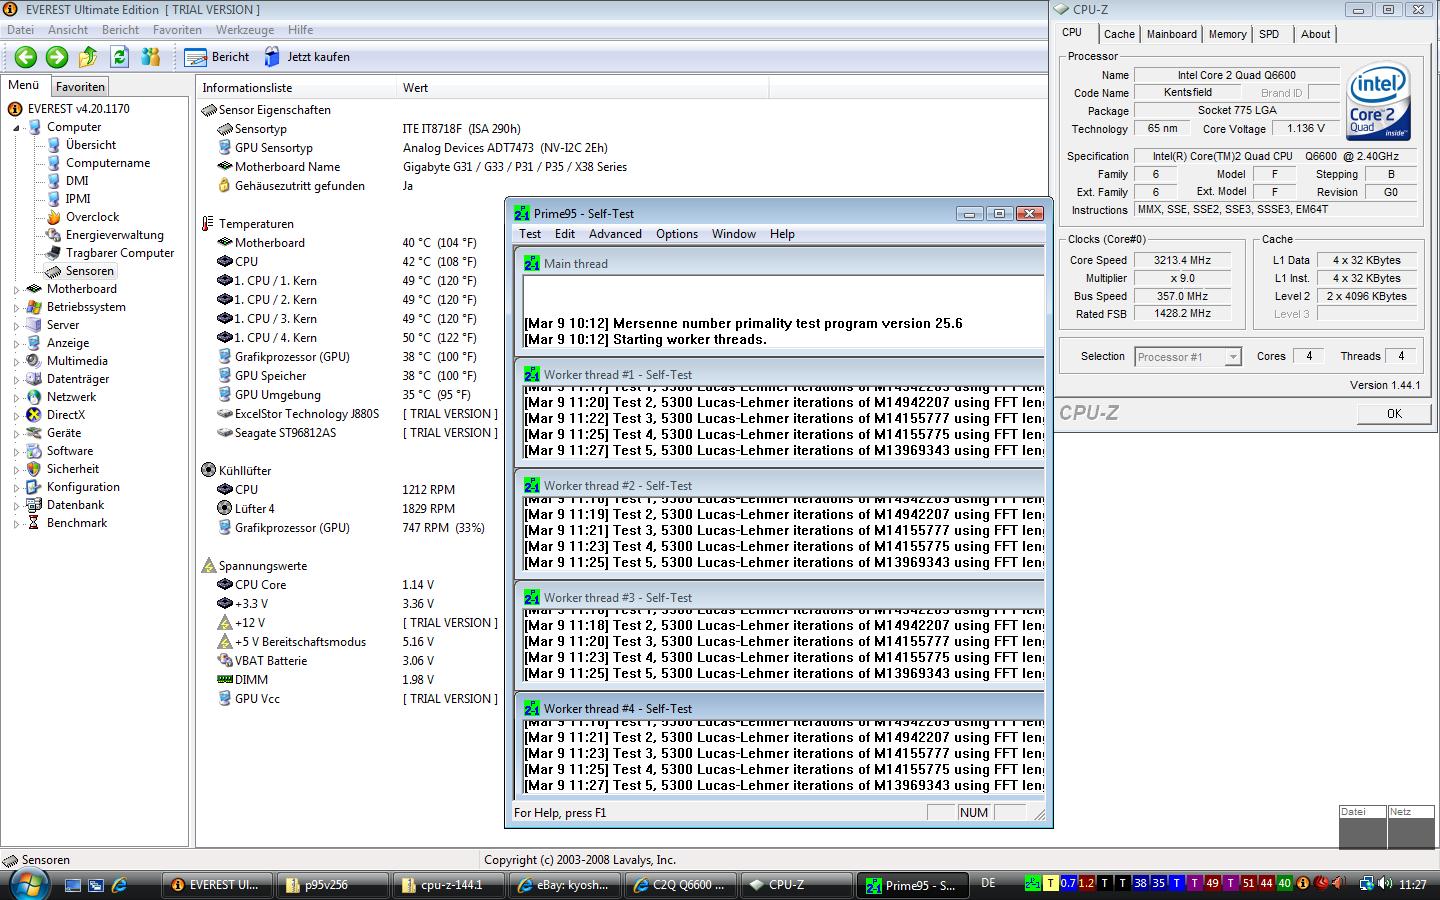This screenshot has height=900, width=1440.
Task: Expand the Server tree node
Action: pyautogui.click(x=17, y=326)
